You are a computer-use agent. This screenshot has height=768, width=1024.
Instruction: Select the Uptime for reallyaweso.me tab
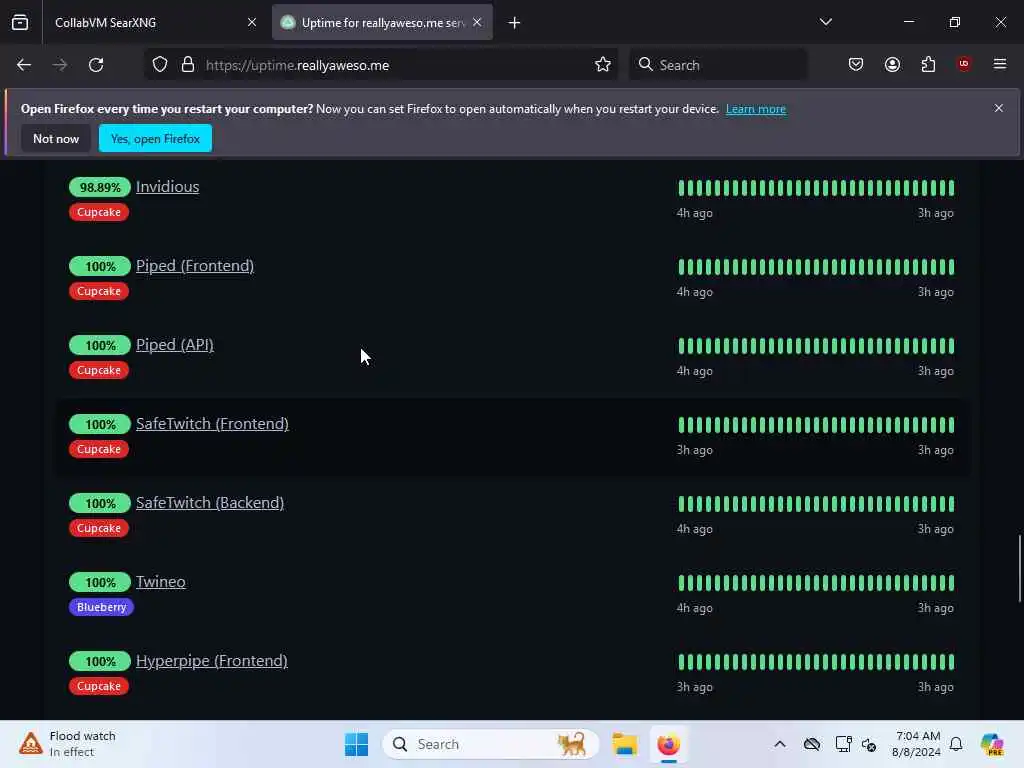(382, 22)
